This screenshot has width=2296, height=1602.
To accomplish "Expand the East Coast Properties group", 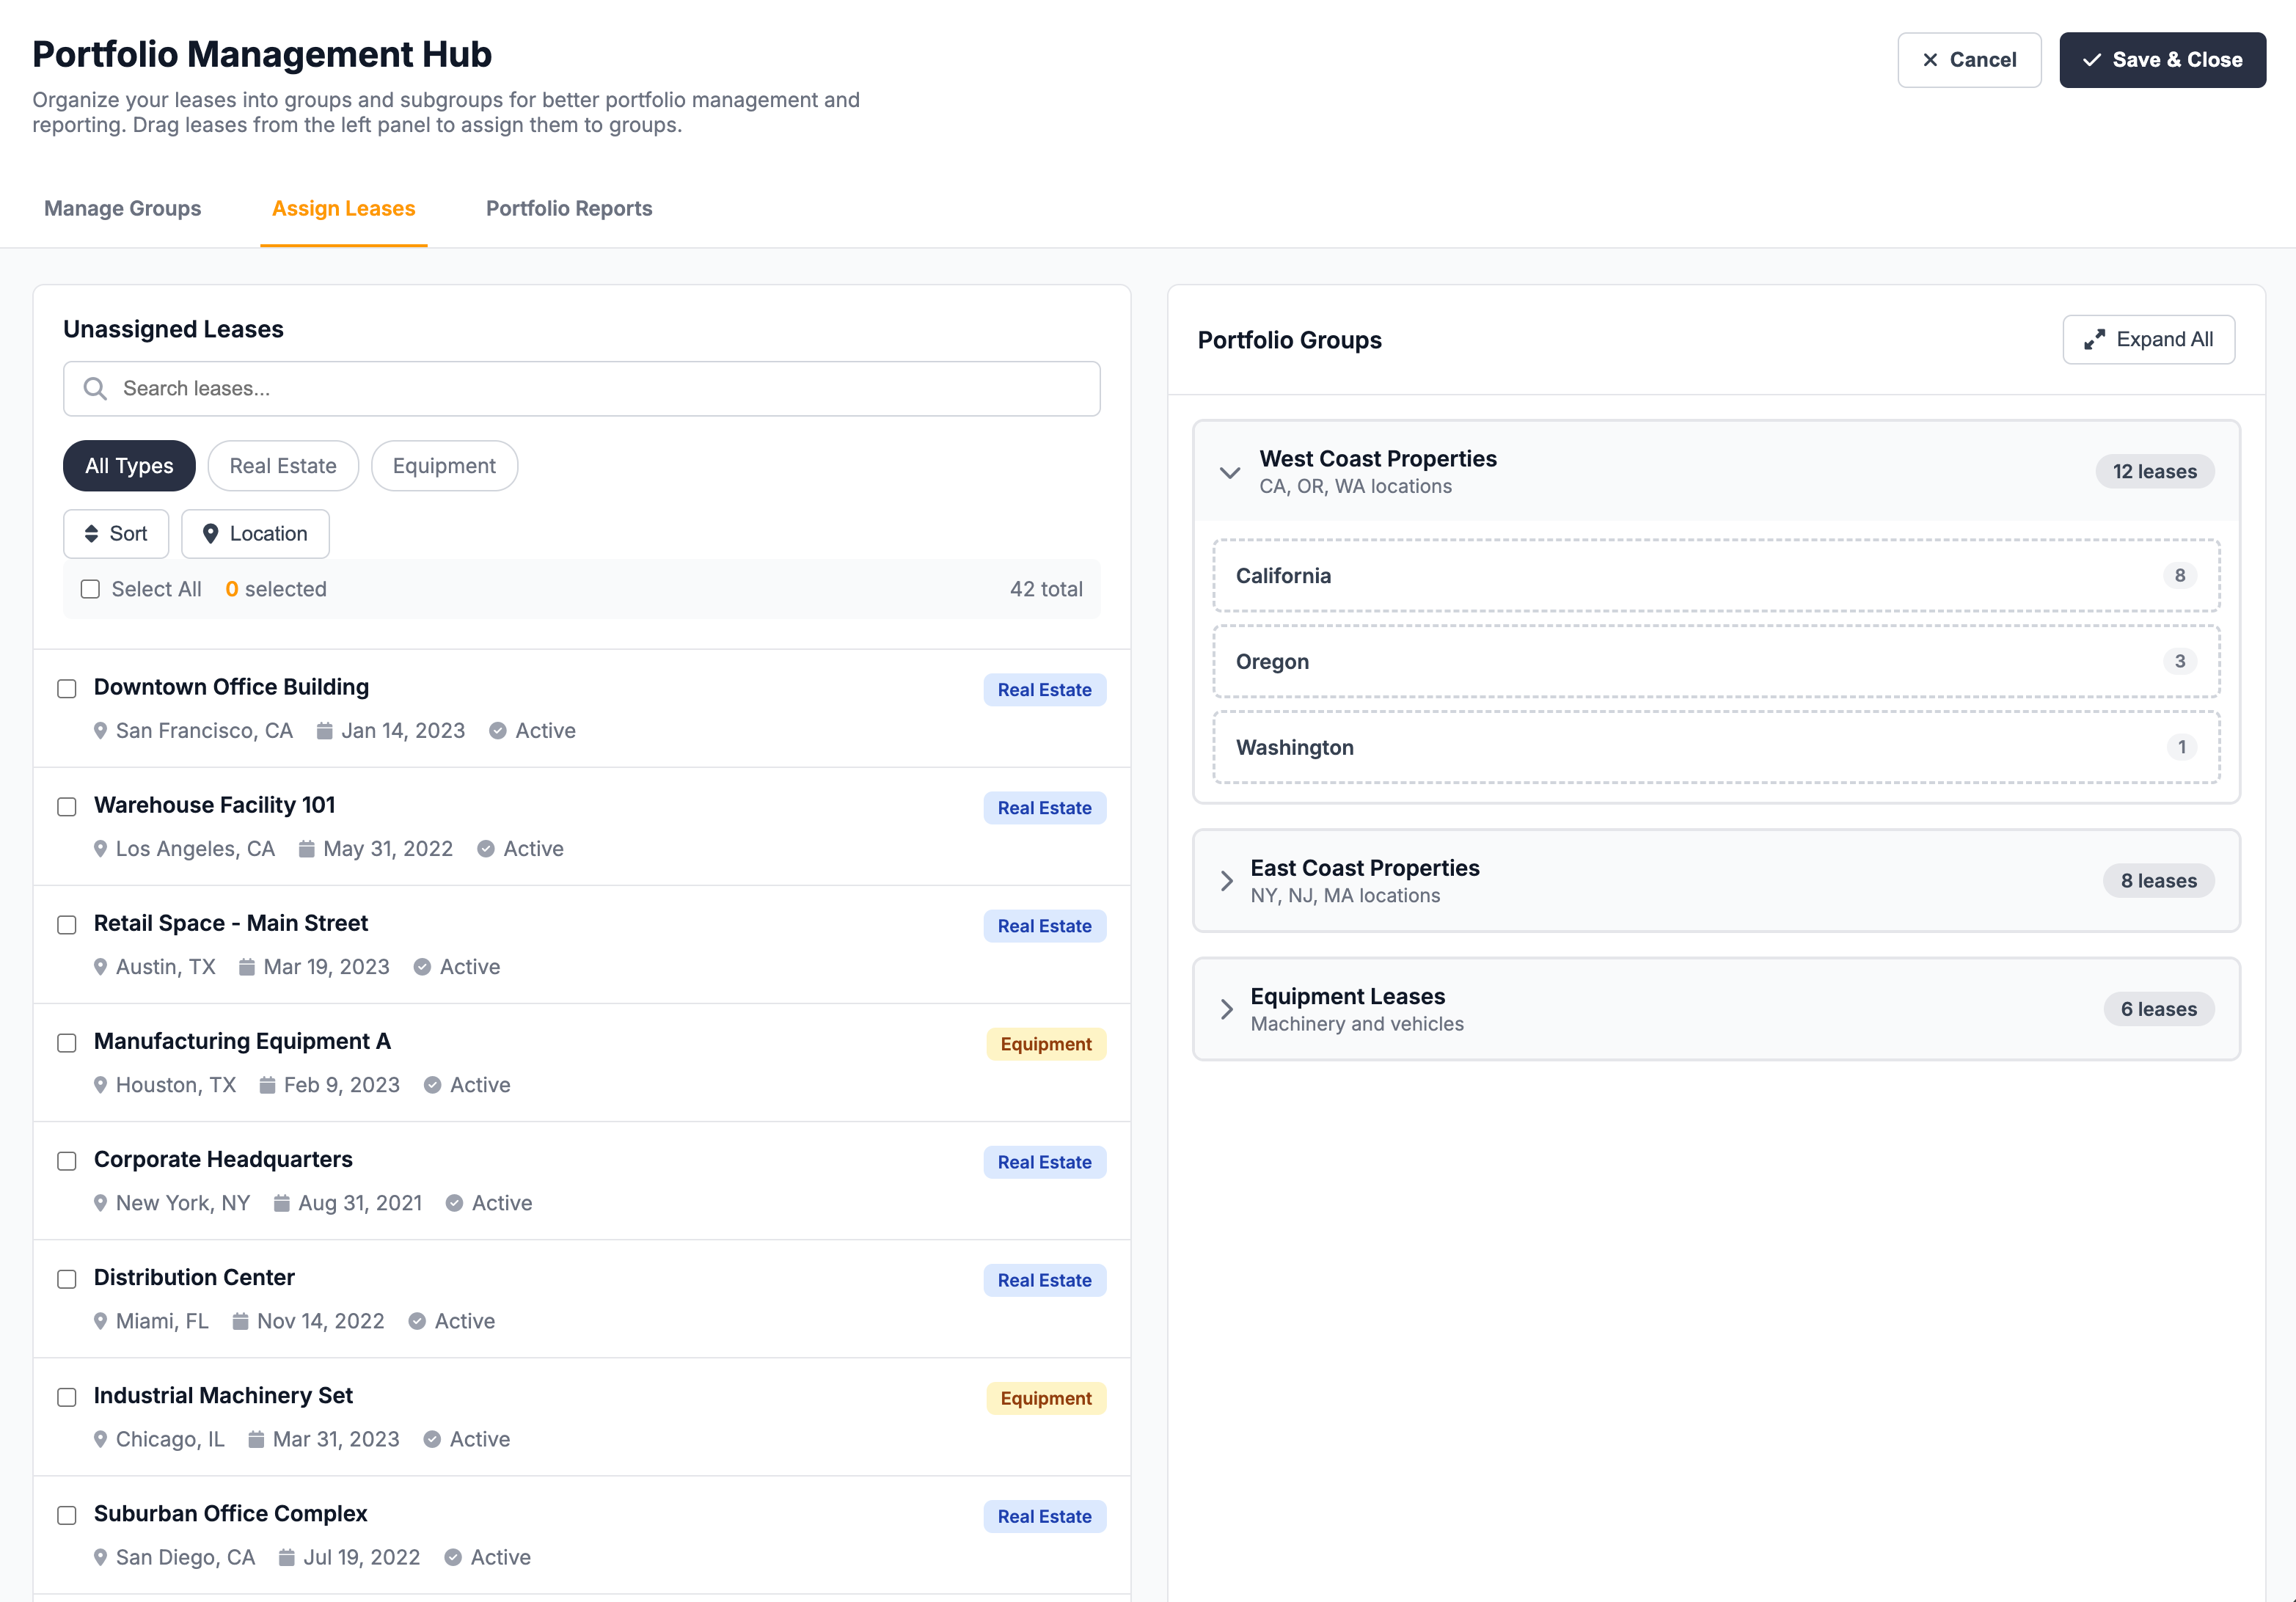I will 1227,880.
